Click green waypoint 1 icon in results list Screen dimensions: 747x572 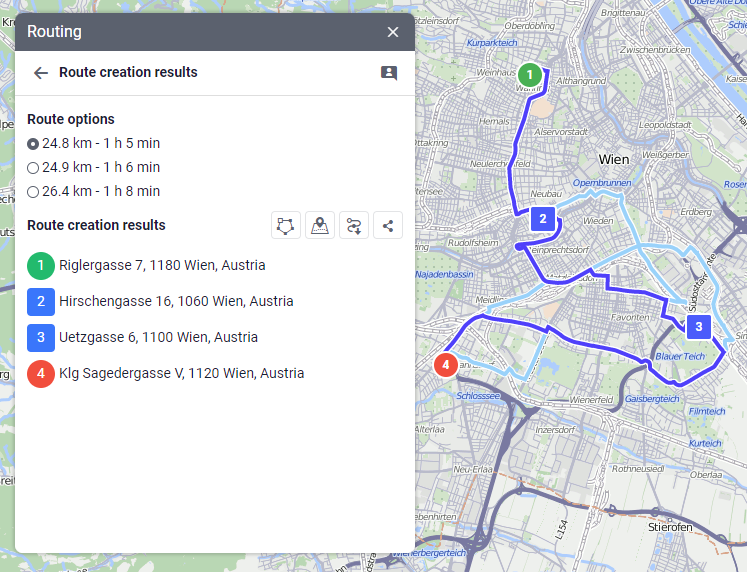pos(41,266)
